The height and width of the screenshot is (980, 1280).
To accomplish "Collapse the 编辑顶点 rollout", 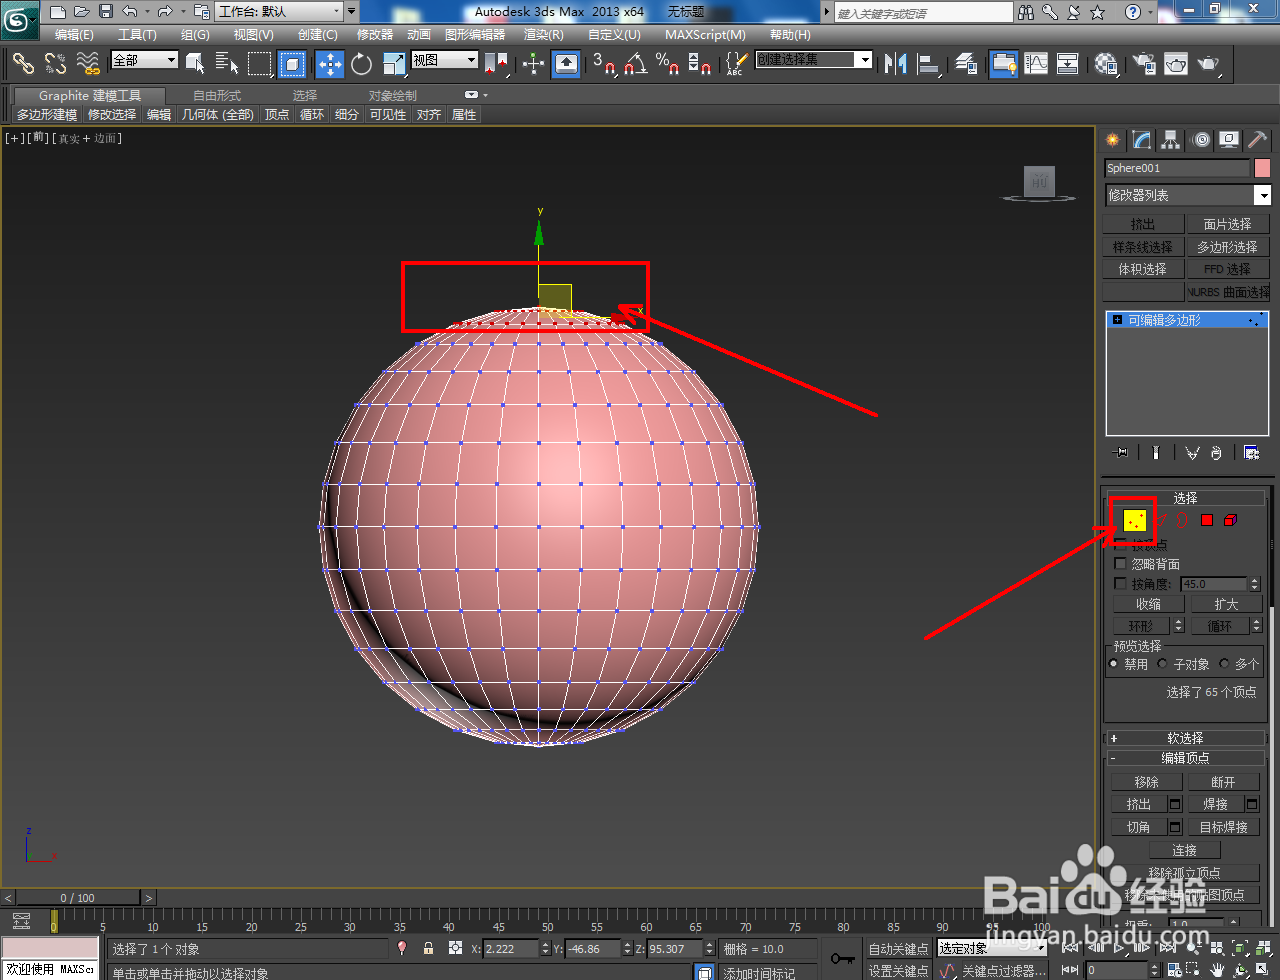I will coord(1185,758).
